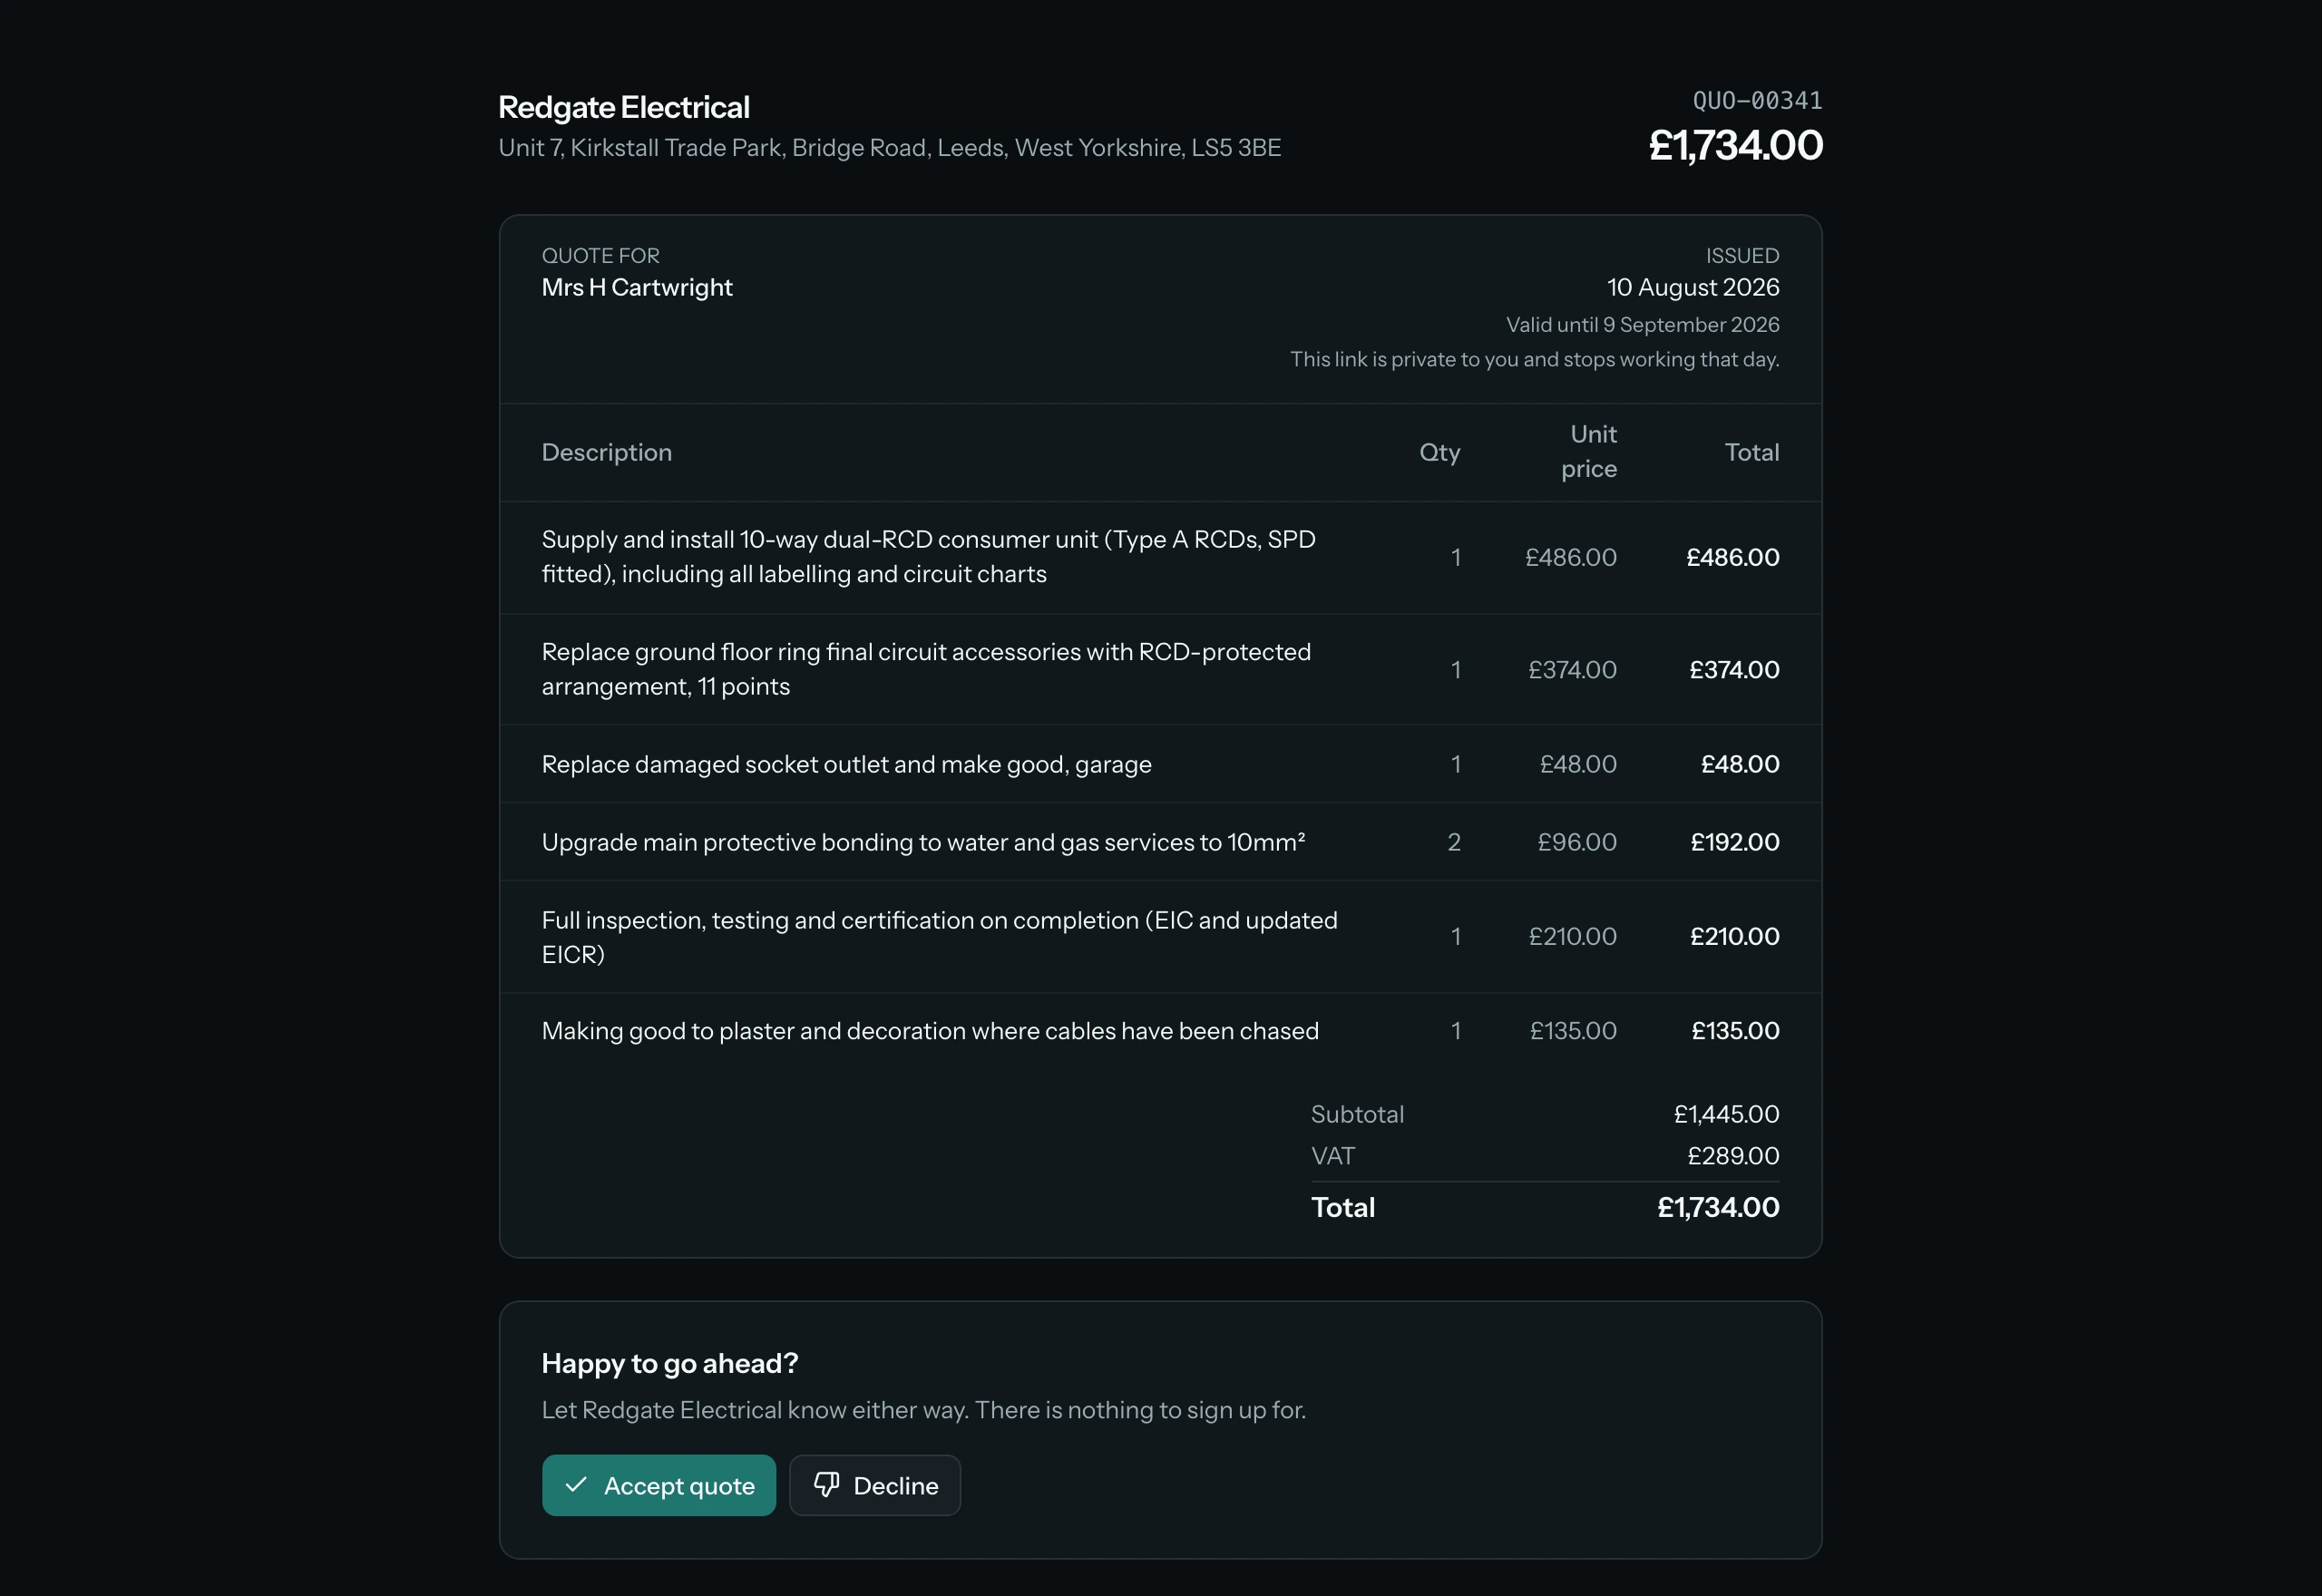Click the checkmark icon in Accept quote

click(576, 1485)
